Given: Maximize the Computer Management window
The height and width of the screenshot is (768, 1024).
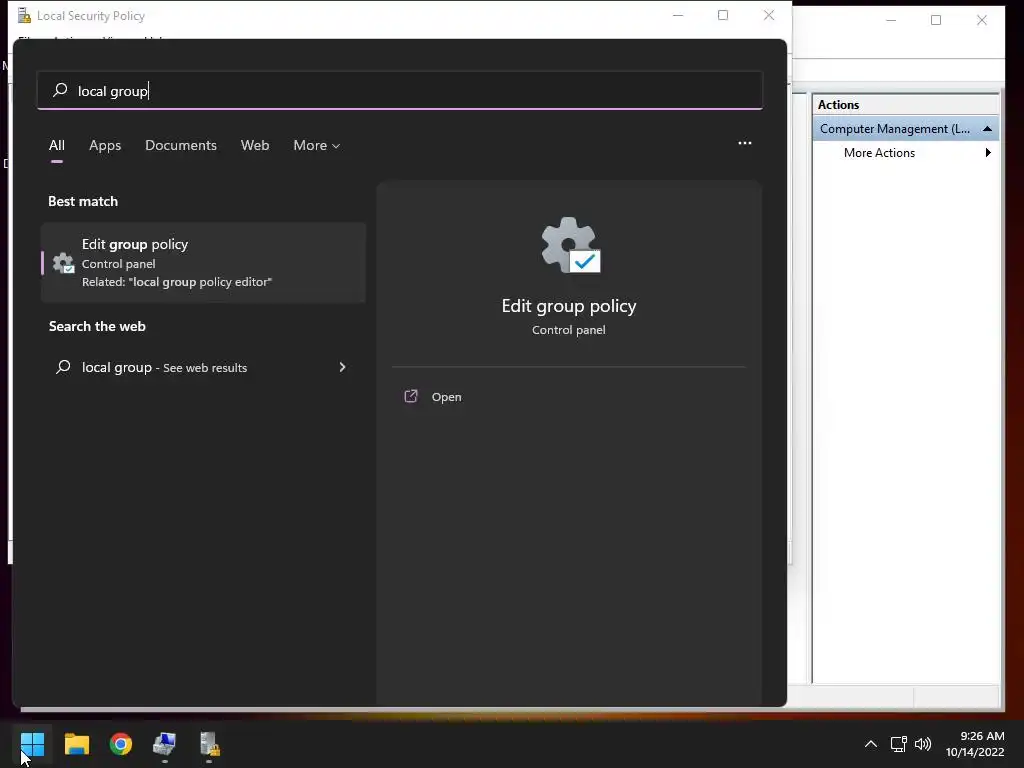Looking at the screenshot, I should click(936, 20).
